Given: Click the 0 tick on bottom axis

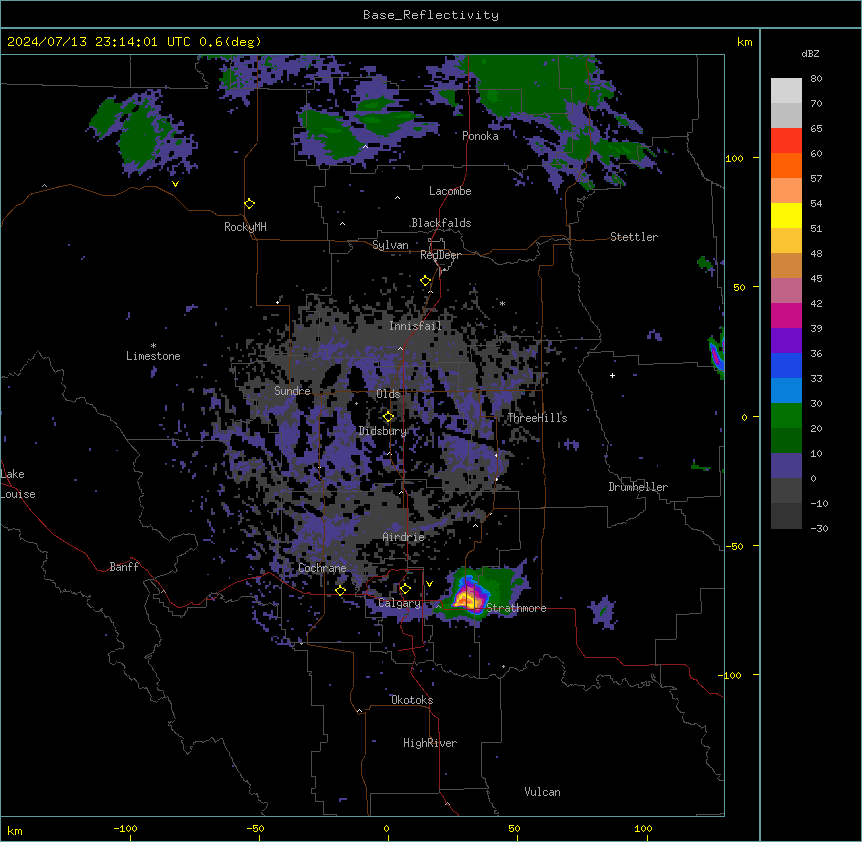Looking at the screenshot, I should (x=386, y=828).
